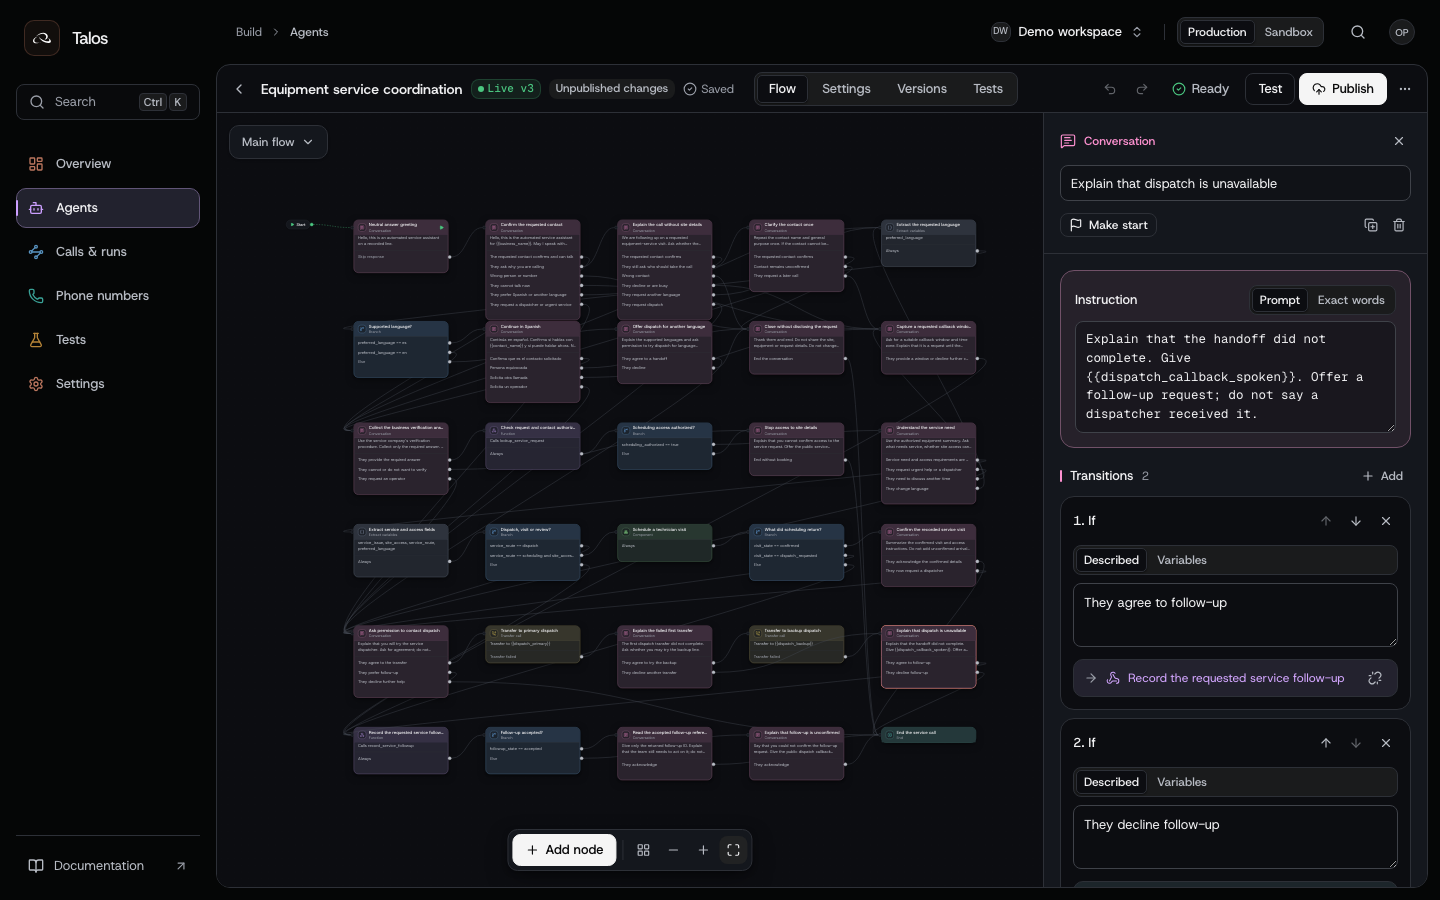
Task: Switch to the Versions tab
Action: click(x=922, y=89)
